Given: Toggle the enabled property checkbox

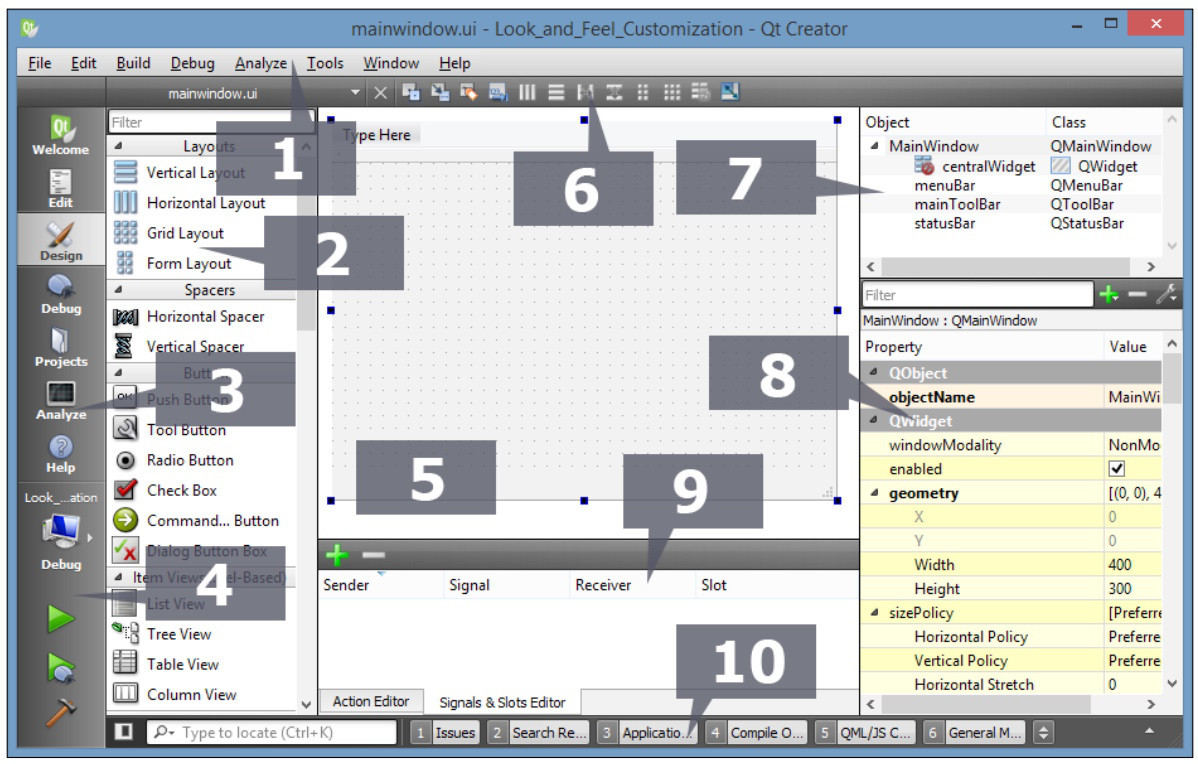Looking at the screenshot, I should 1117,469.
